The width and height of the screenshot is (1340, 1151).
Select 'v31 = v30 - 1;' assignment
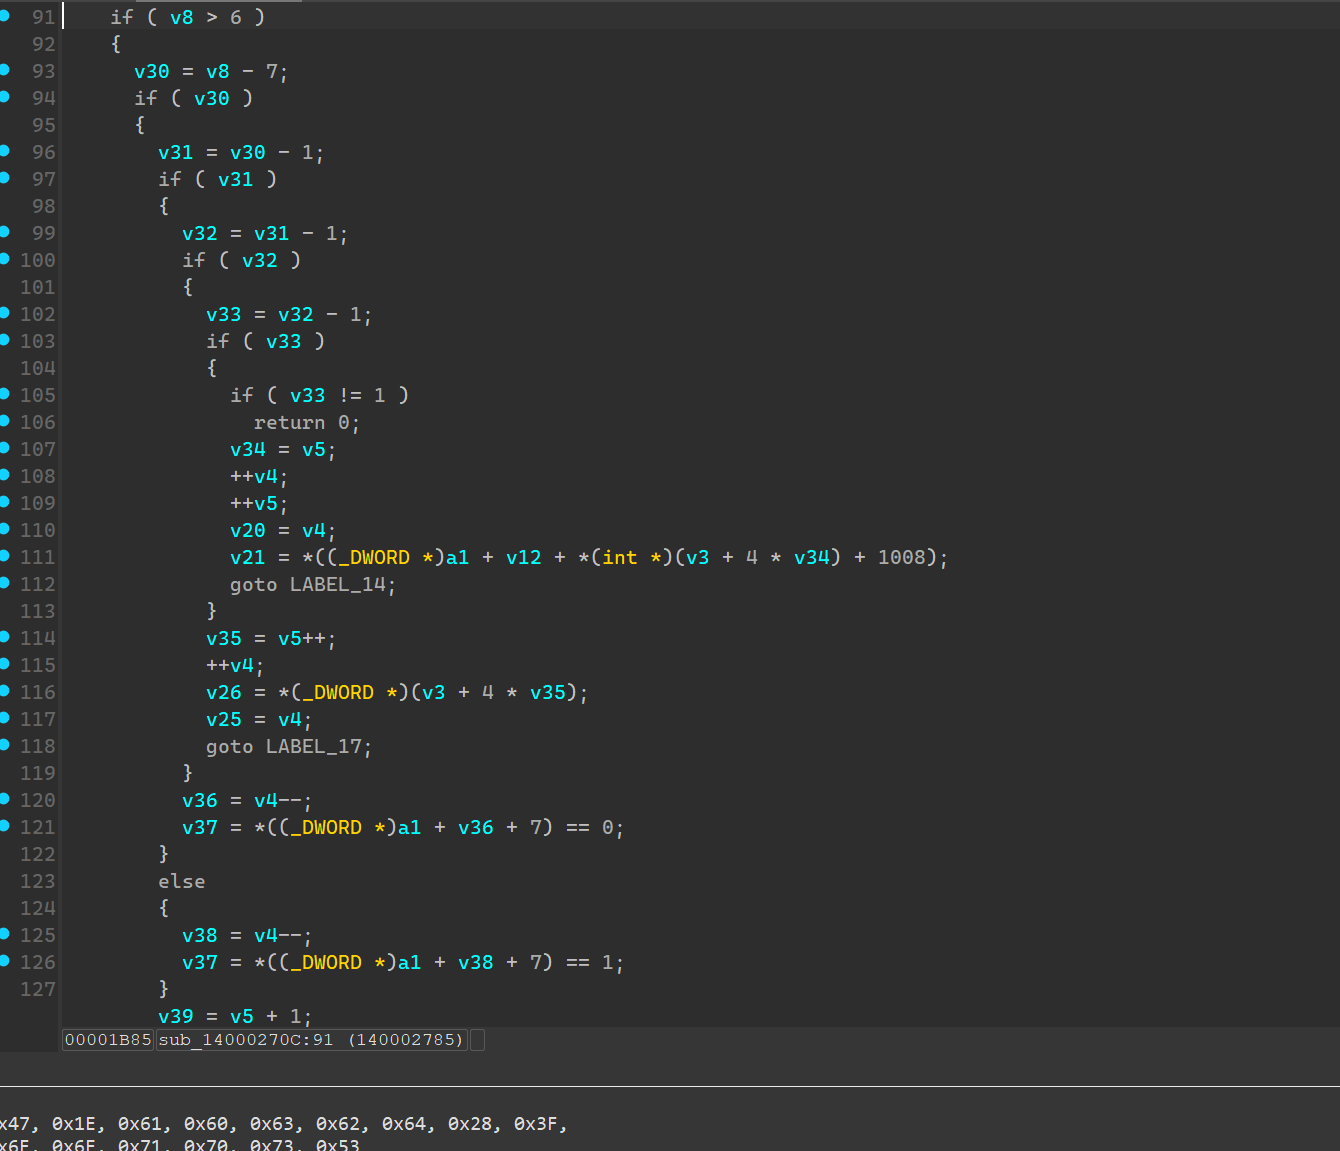coord(241,152)
